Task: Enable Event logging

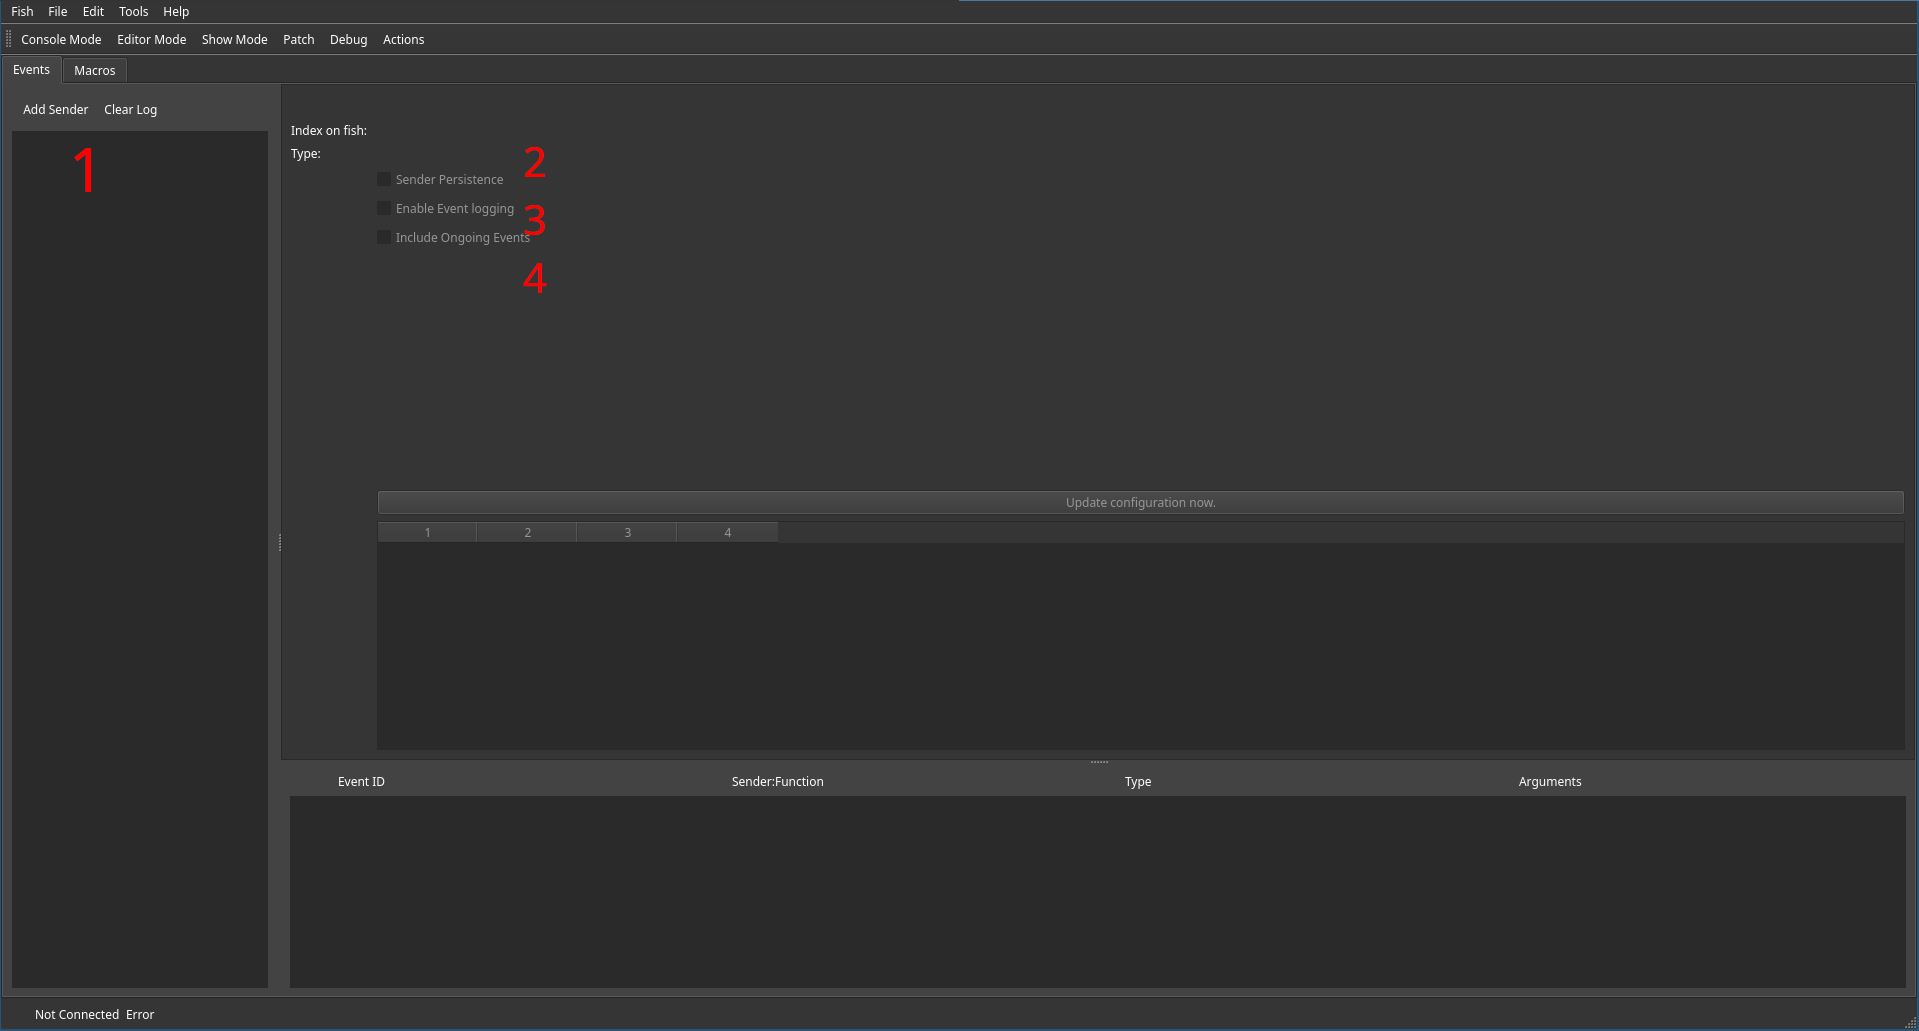Action: 384,207
